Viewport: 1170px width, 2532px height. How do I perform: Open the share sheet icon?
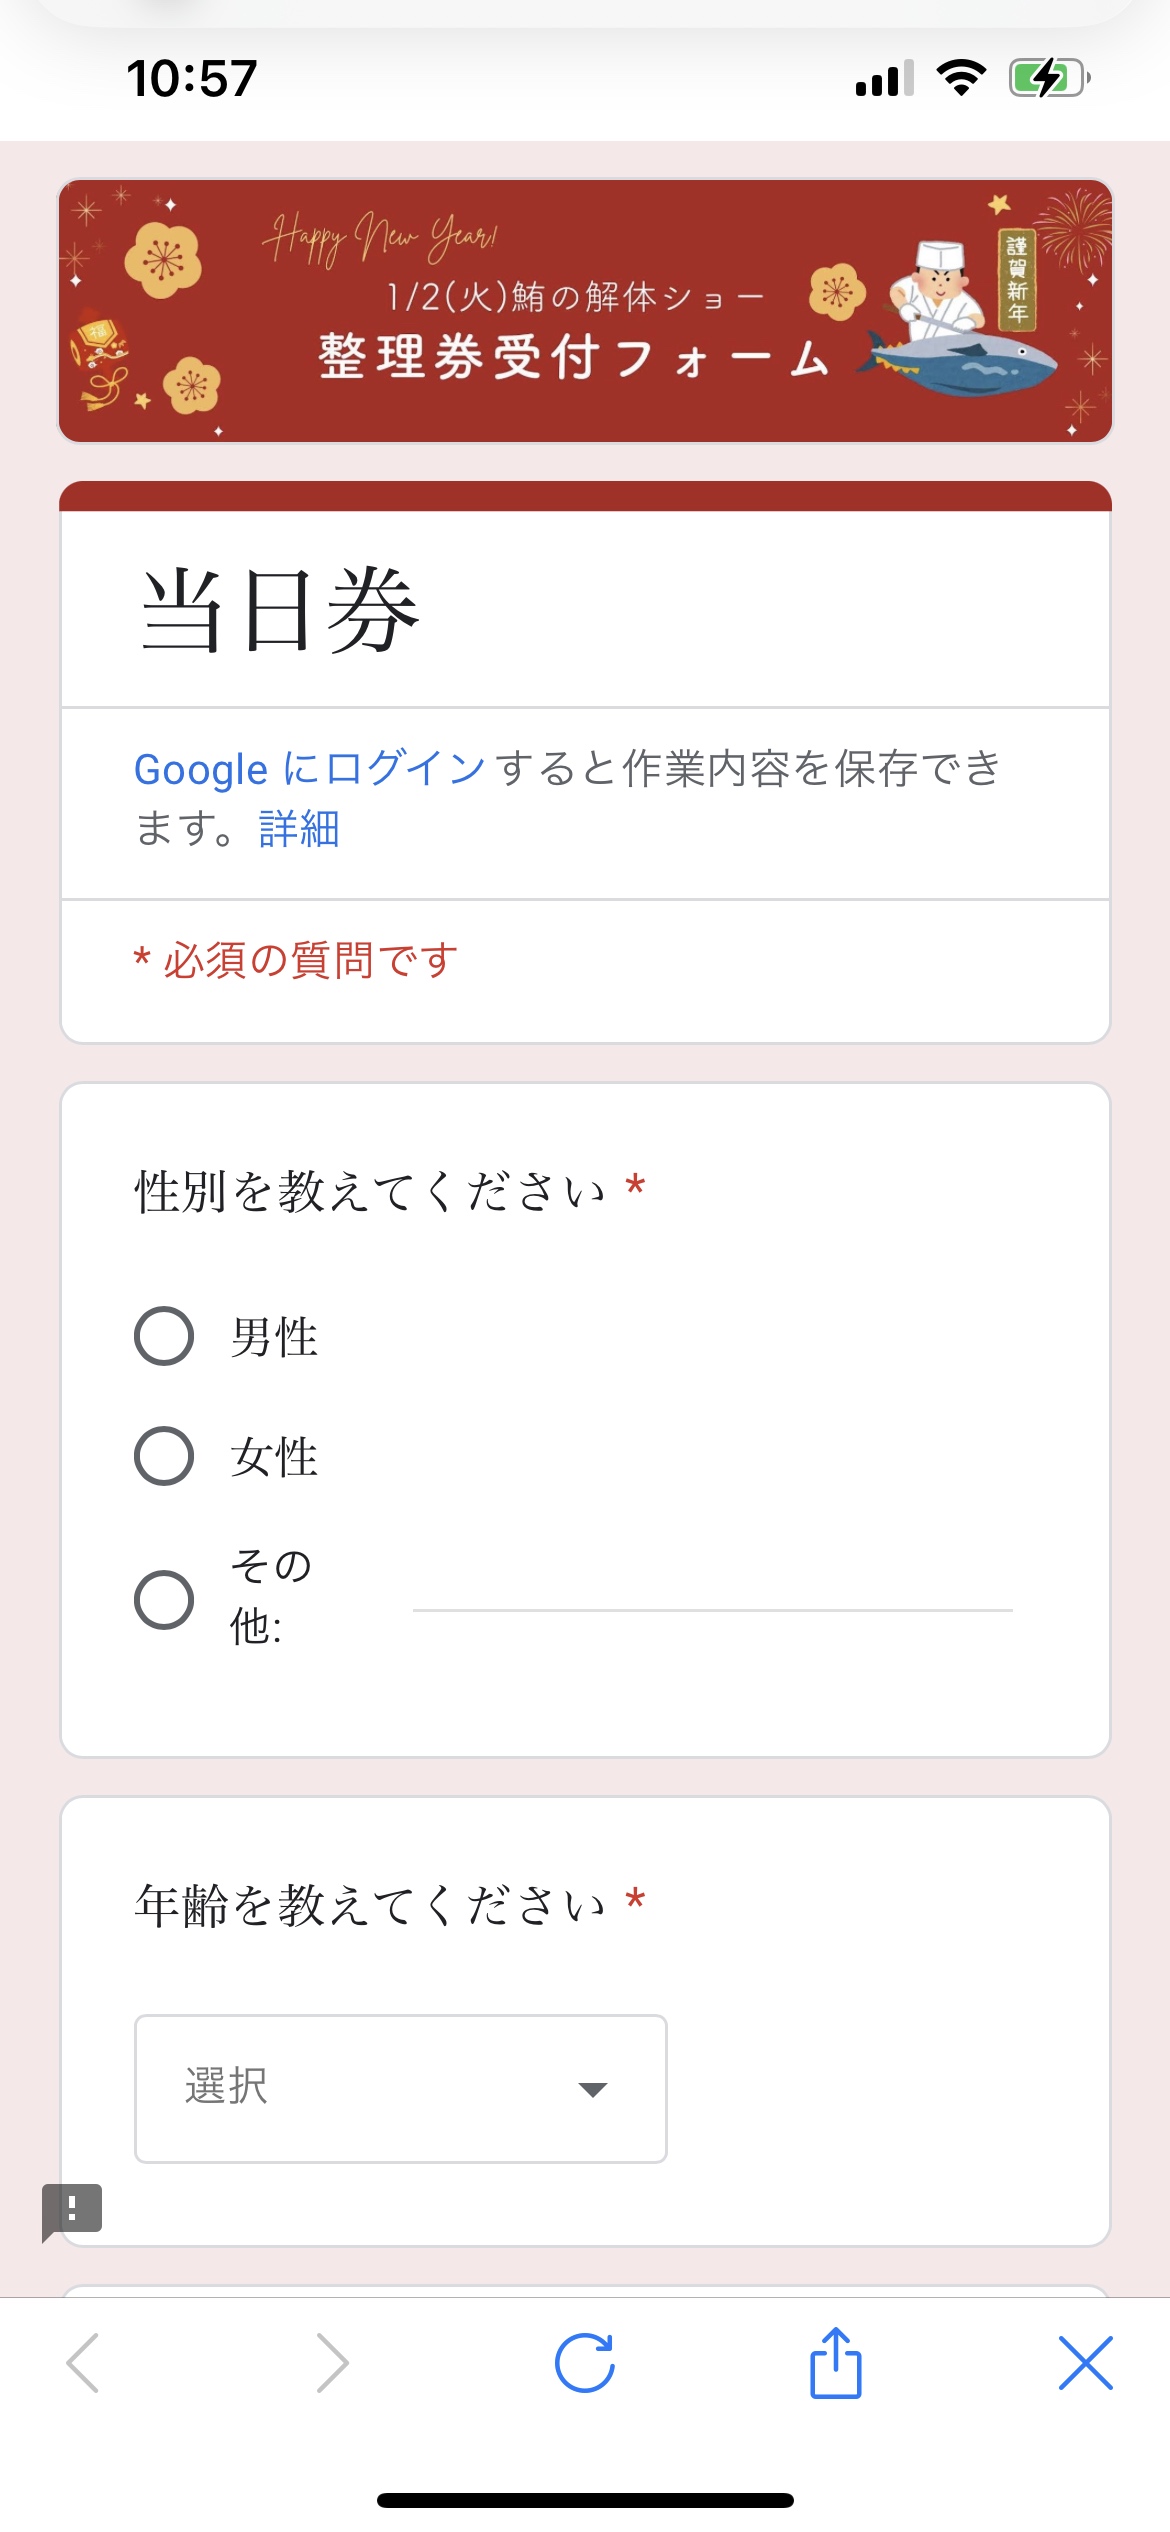point(835,2364)
